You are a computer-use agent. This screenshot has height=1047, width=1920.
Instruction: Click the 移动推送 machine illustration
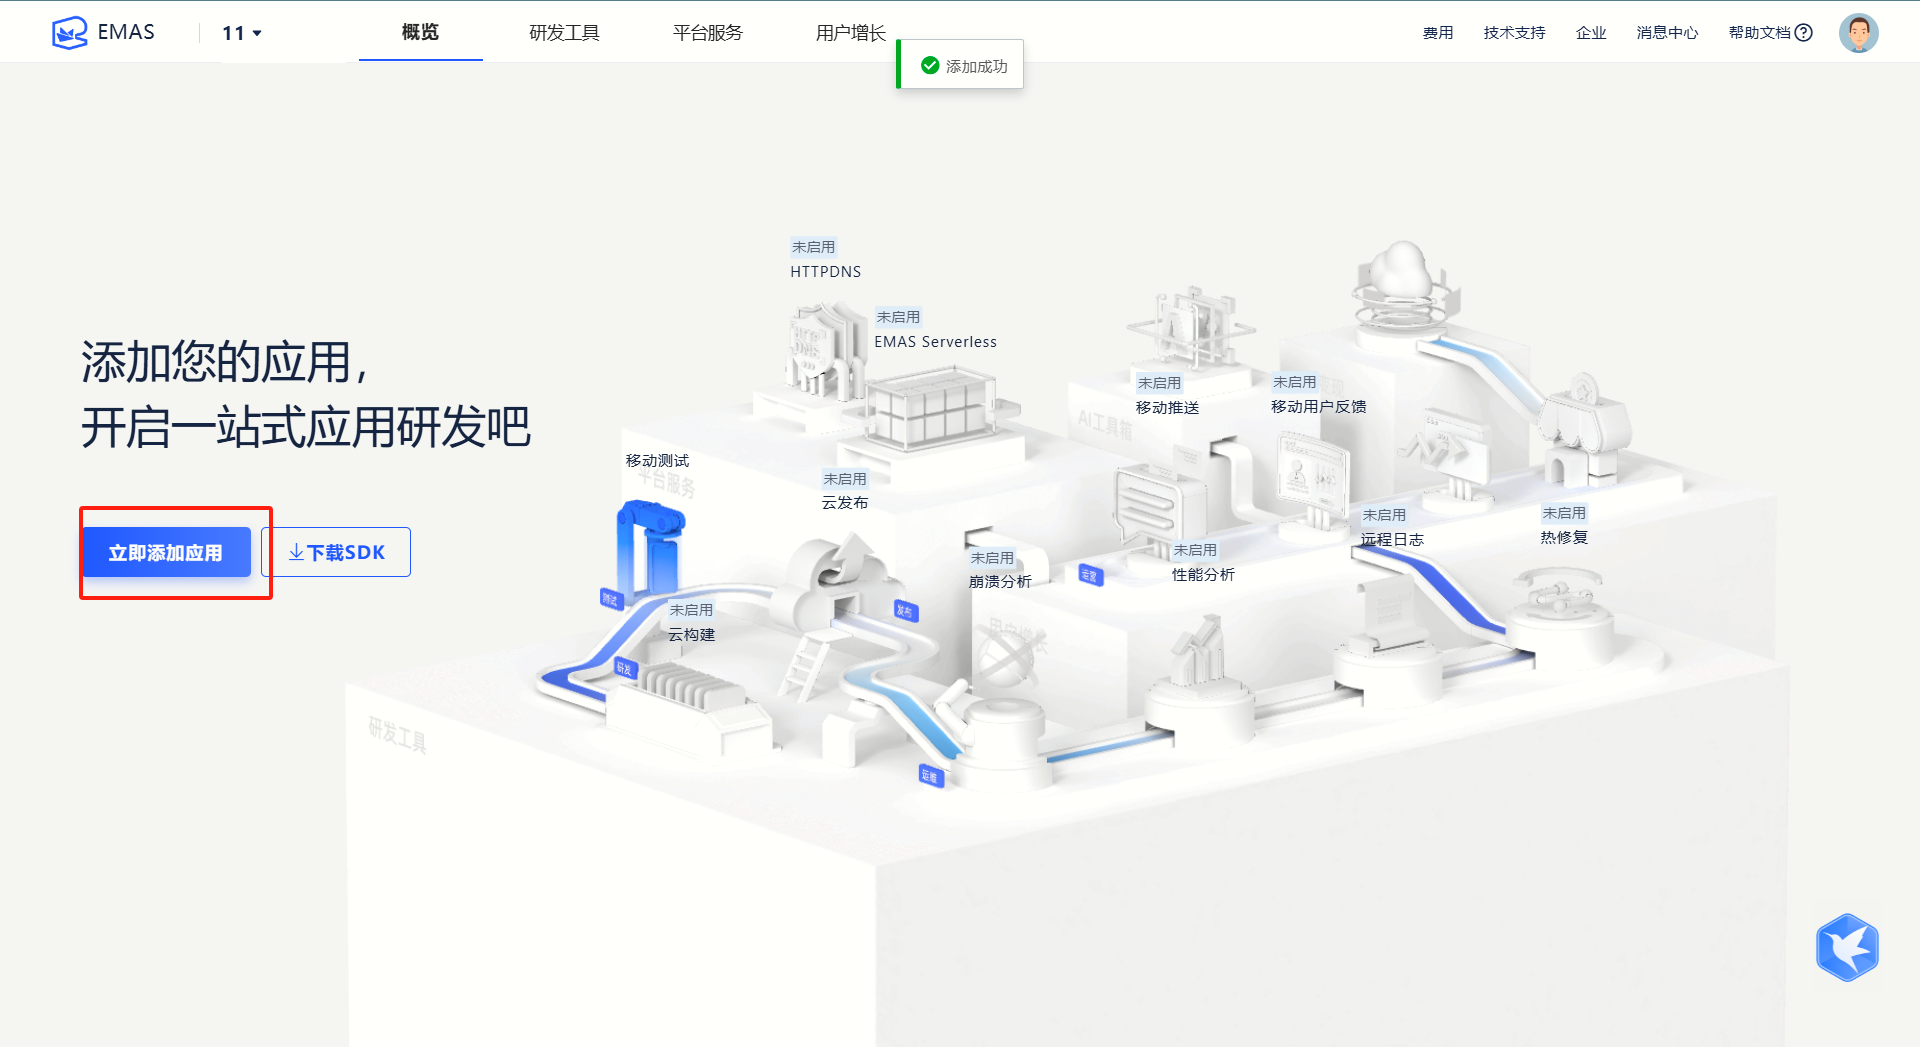pos(1190,328)
